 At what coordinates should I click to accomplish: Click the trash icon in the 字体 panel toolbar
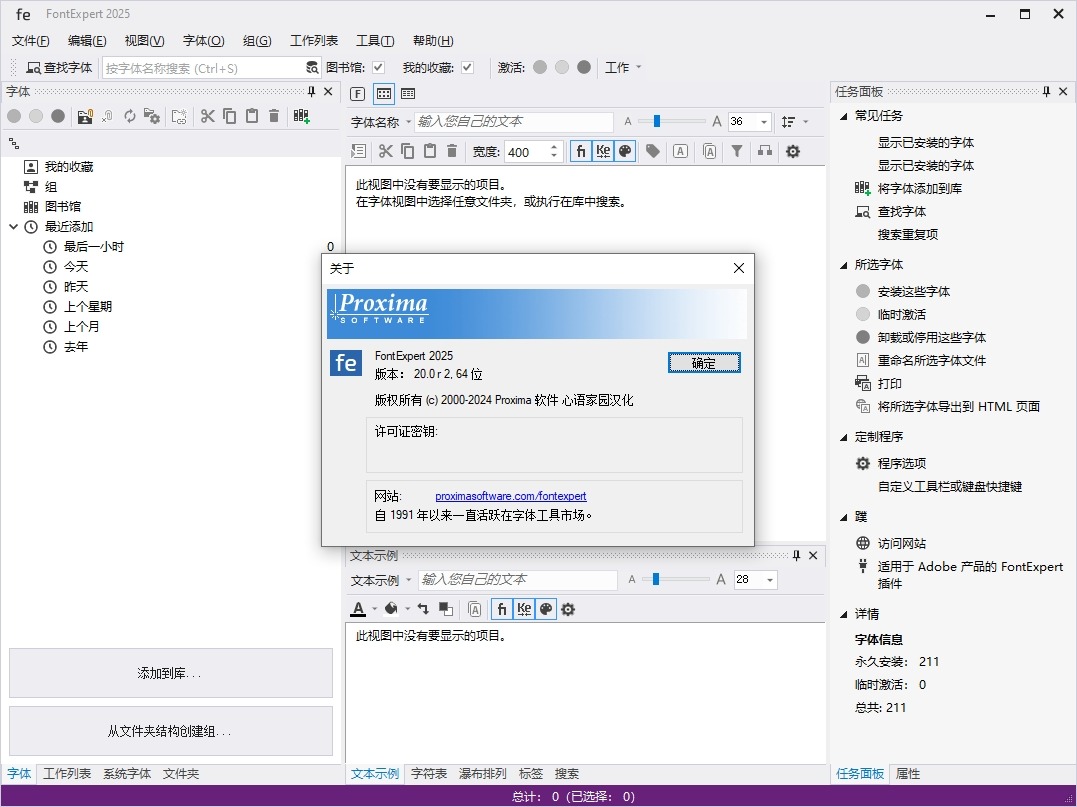274,116
